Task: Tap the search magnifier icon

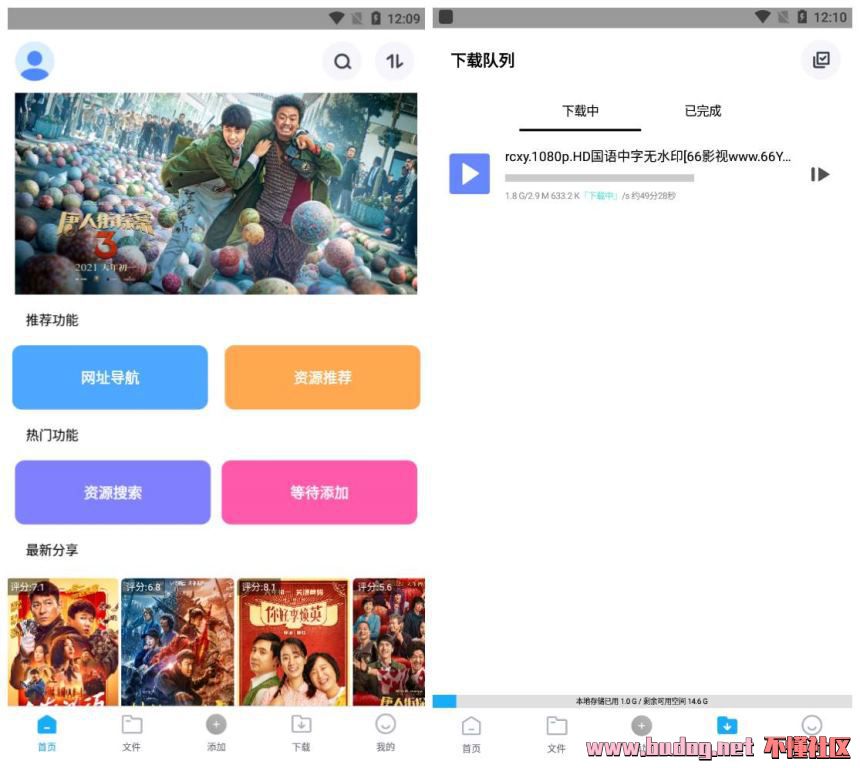Action: pyautogui.click(x=343, y=61)
